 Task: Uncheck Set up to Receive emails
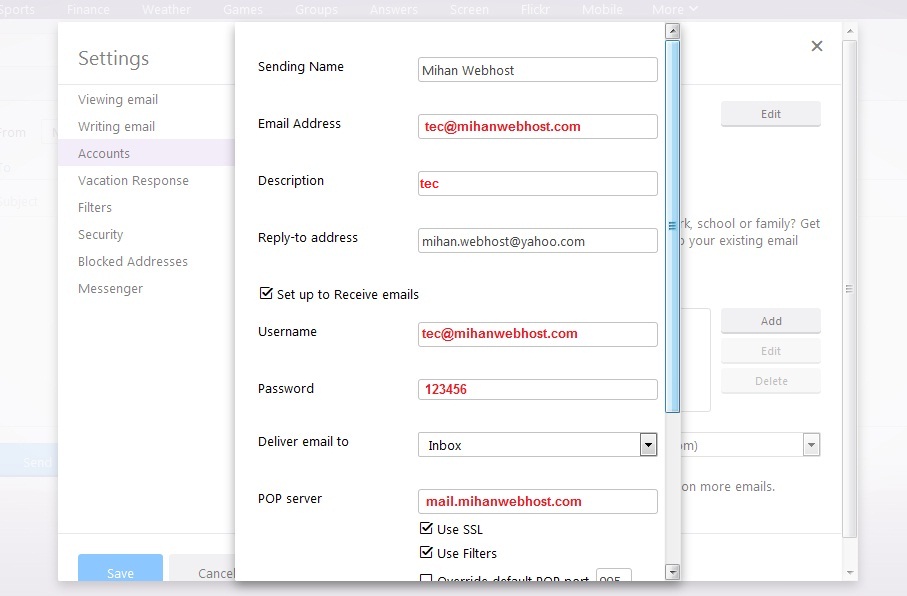(266, 293)
